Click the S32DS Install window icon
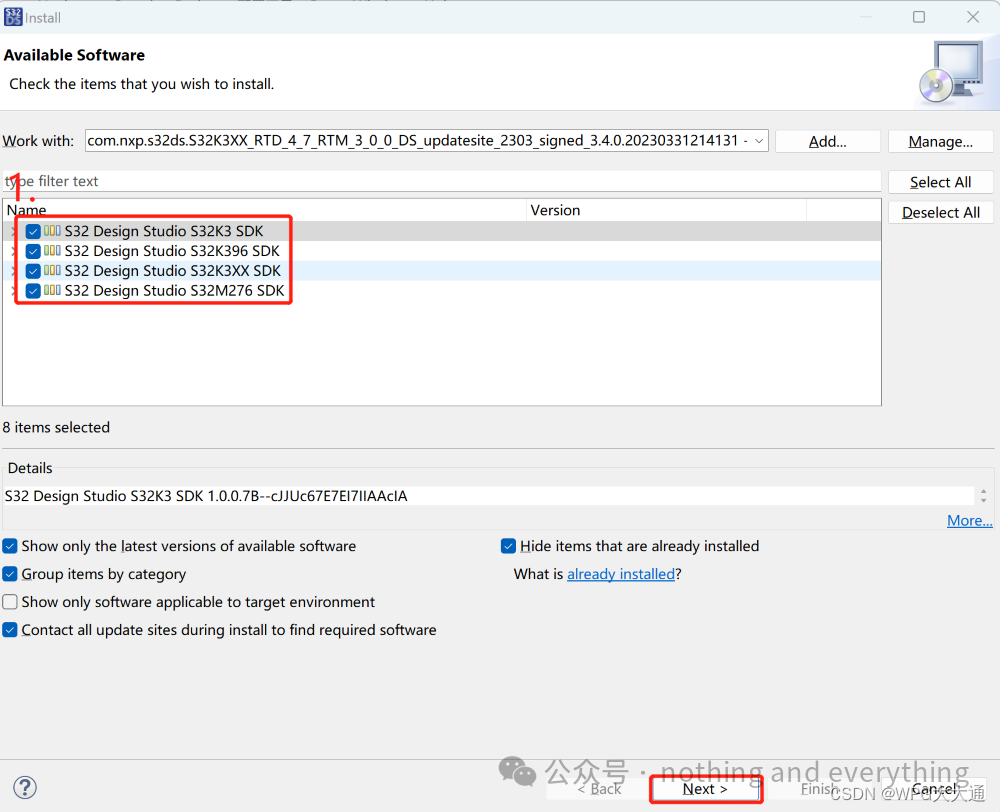1000x812 pixels. (x=13, y=17)
